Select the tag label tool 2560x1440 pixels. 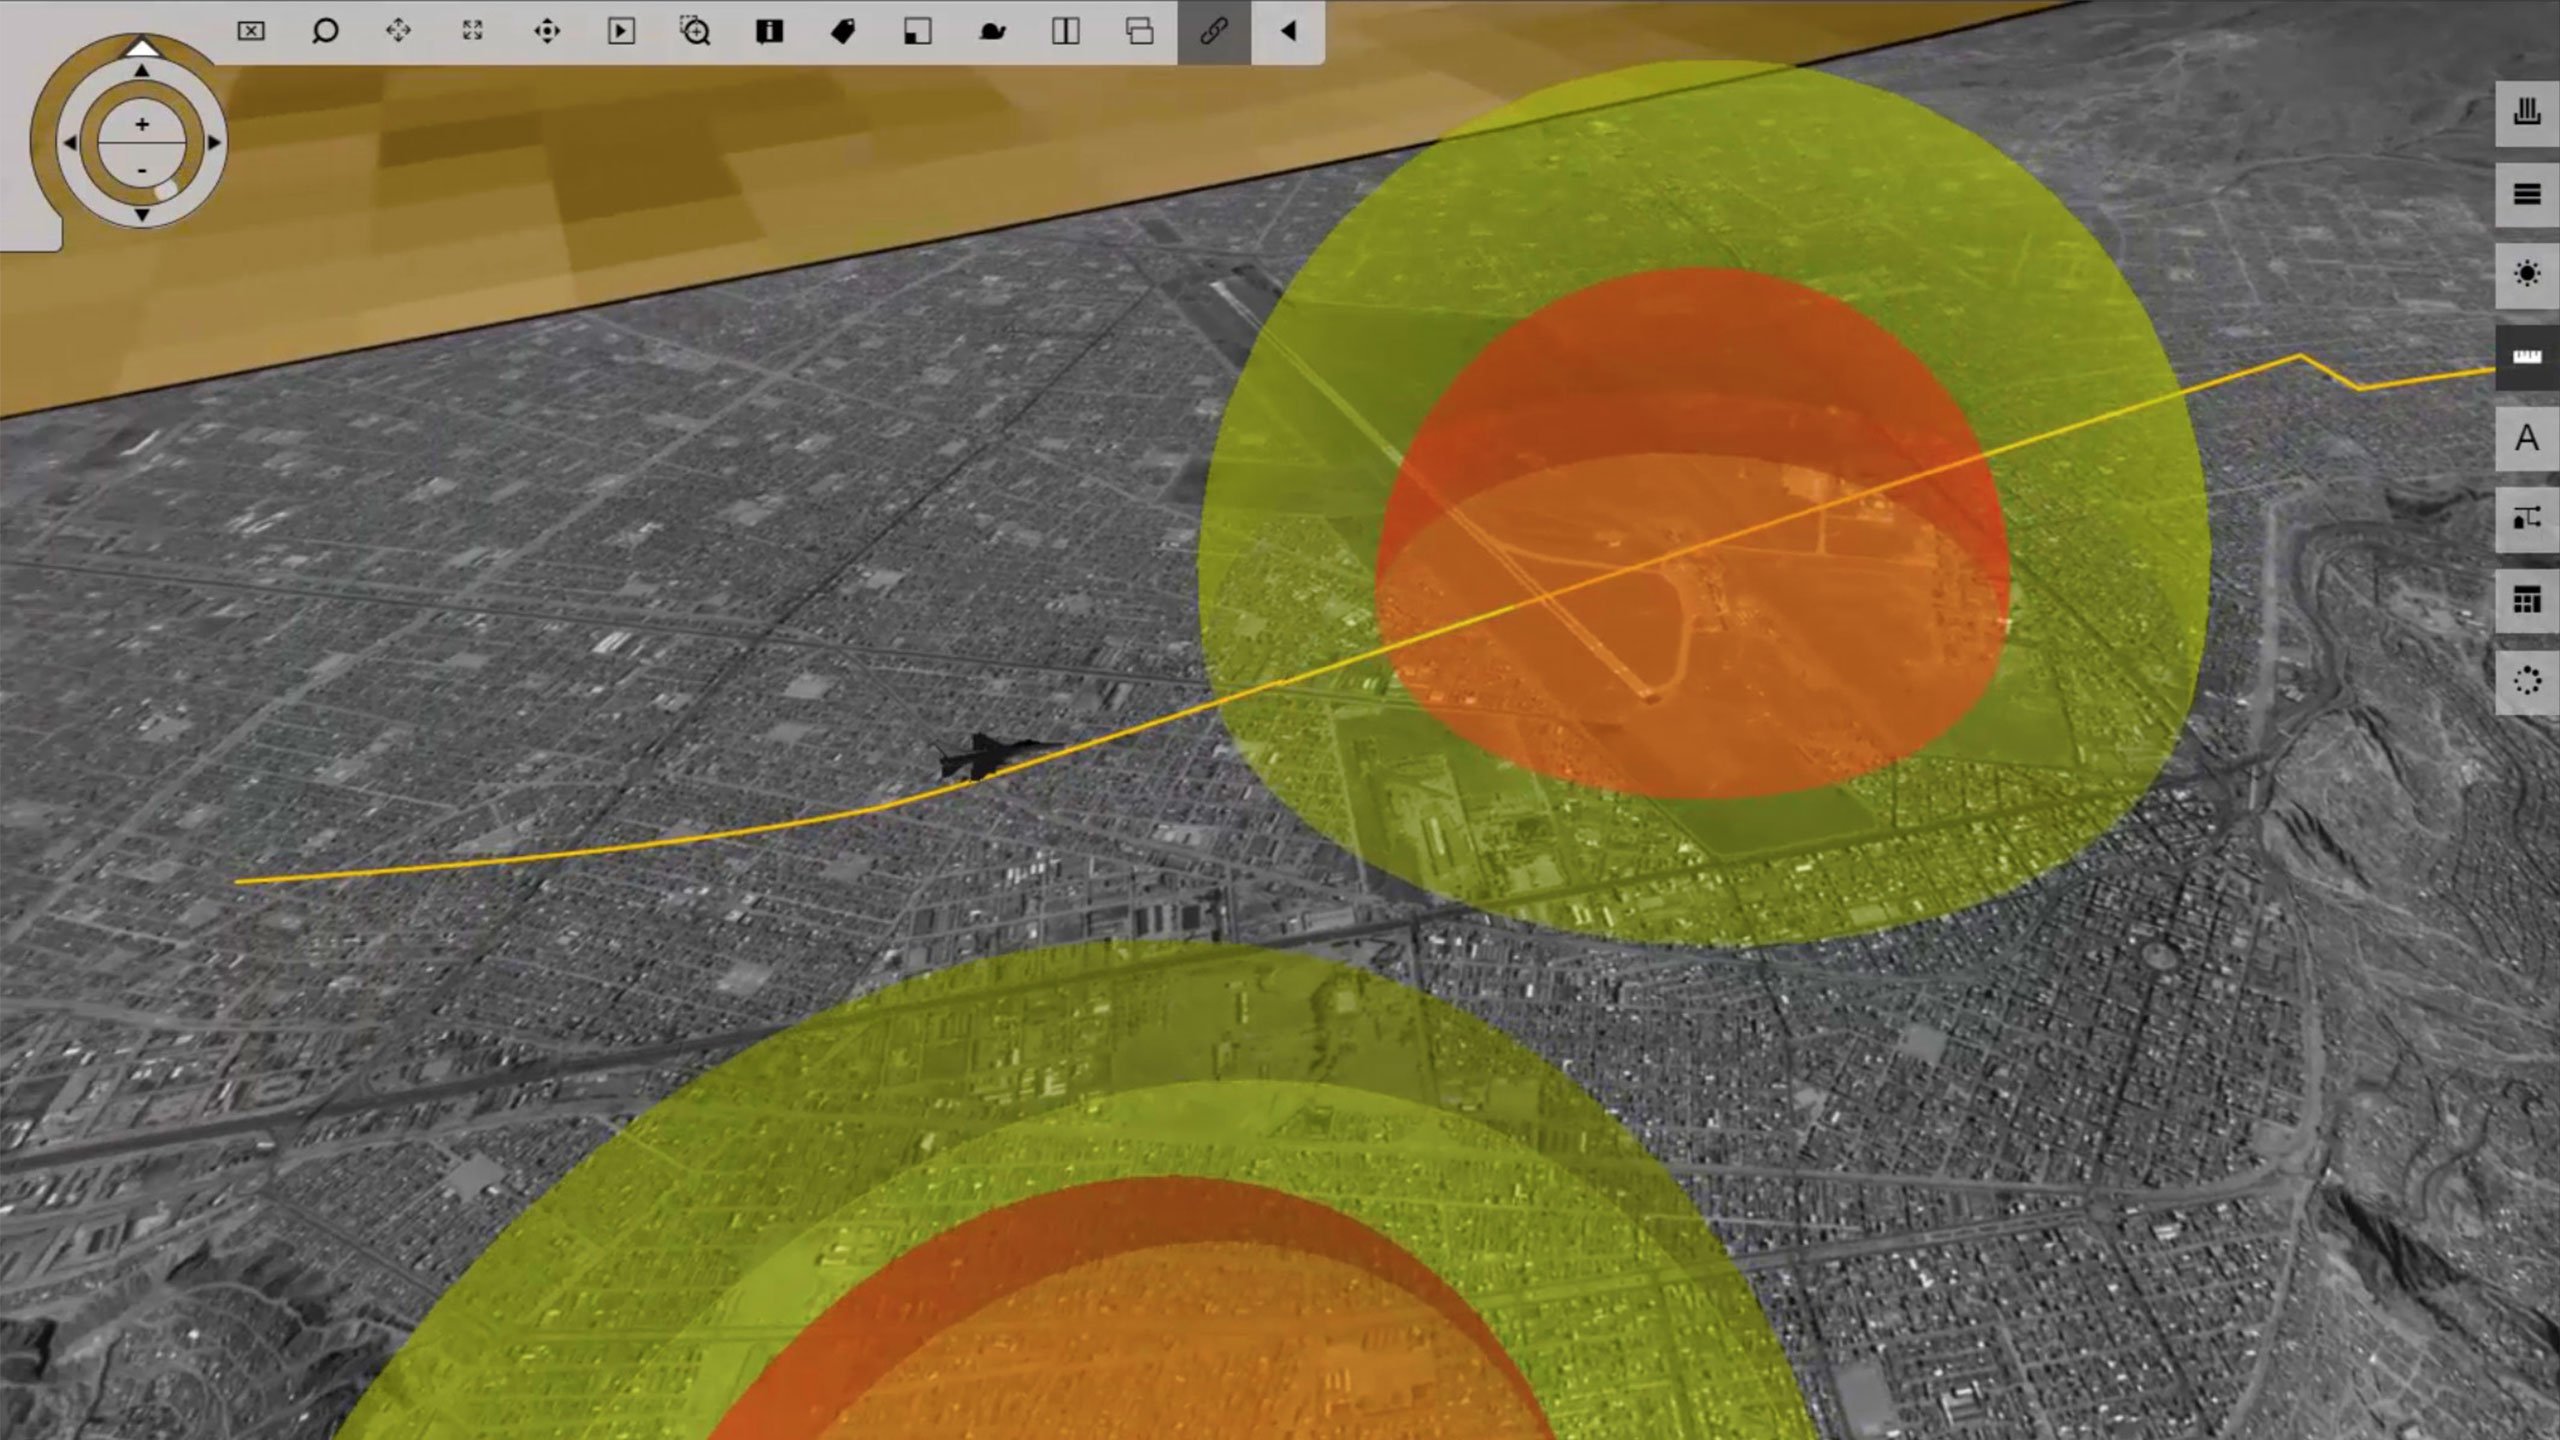[843, 31]
